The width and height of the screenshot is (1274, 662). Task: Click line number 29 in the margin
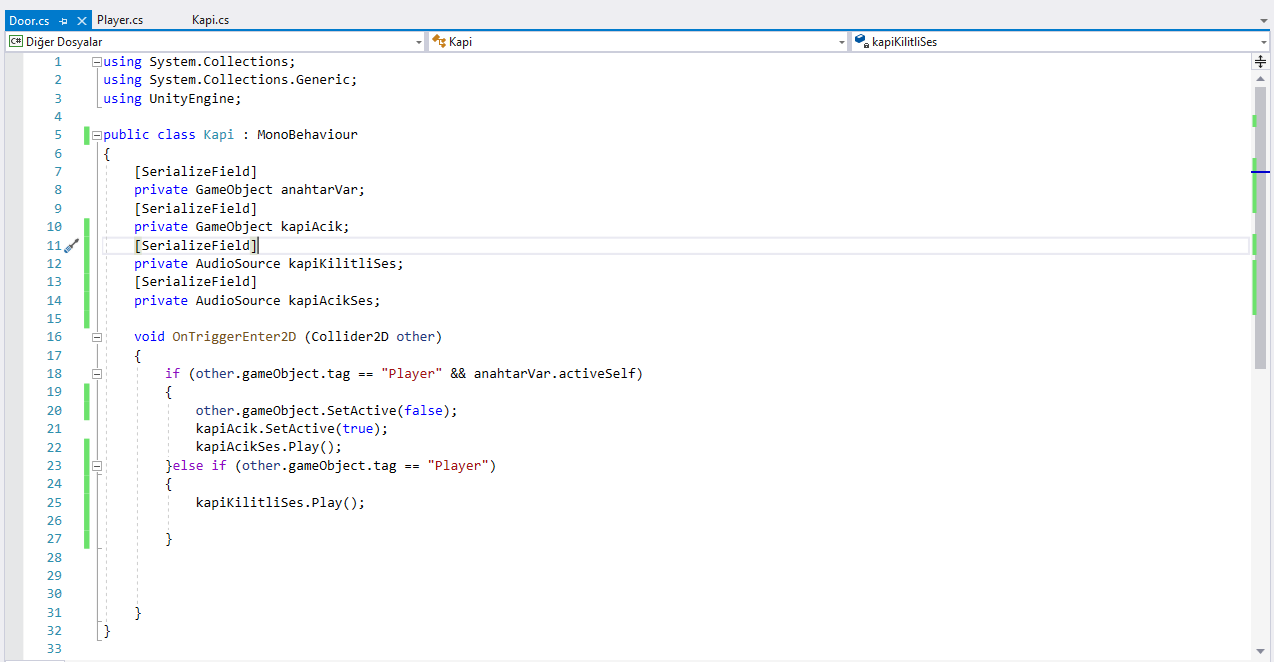click(x=53, y=576)
